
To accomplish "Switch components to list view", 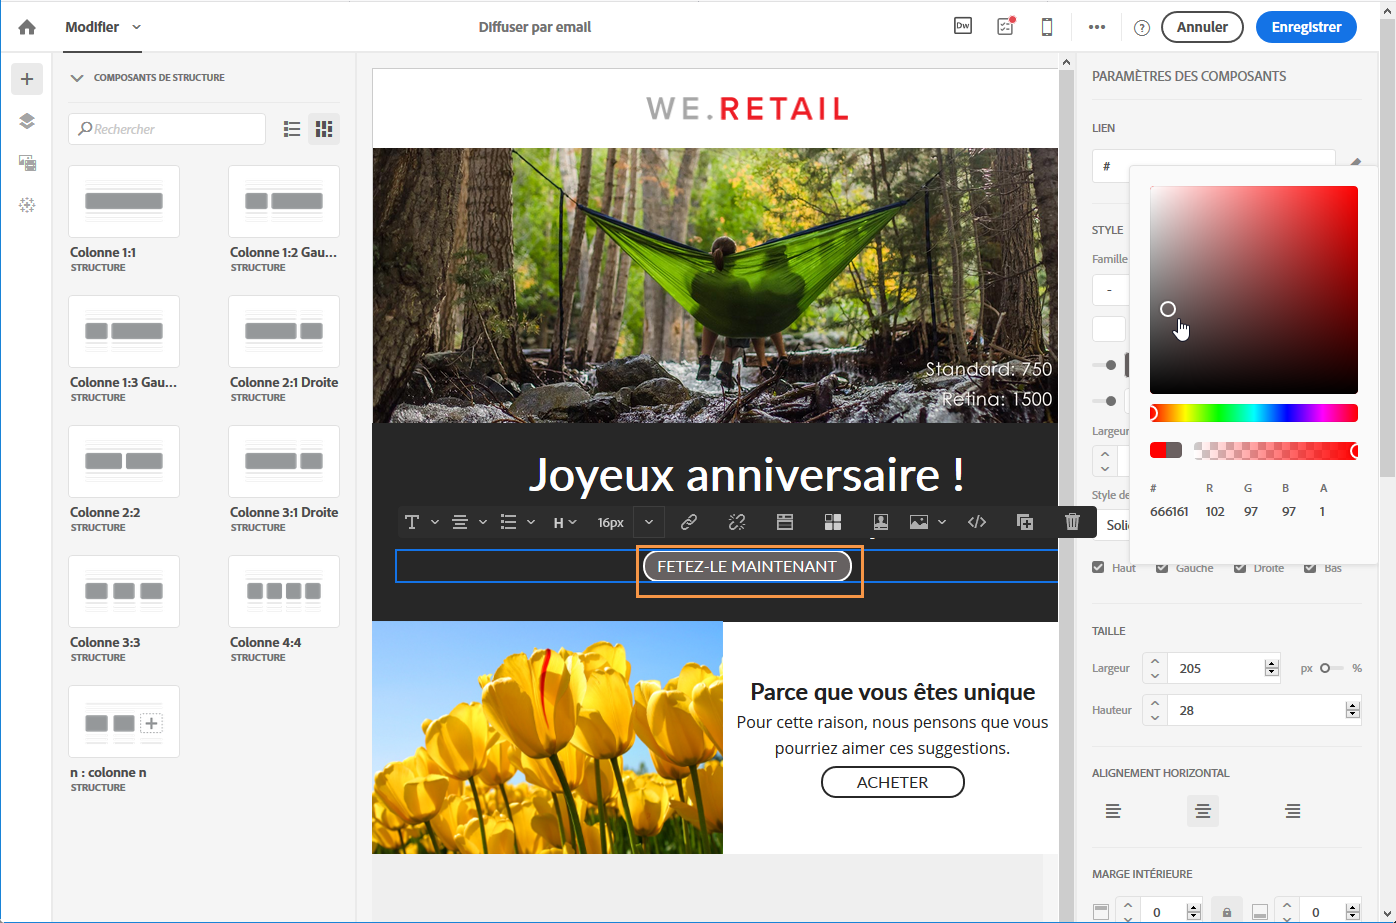I will [x=292, y=129].
